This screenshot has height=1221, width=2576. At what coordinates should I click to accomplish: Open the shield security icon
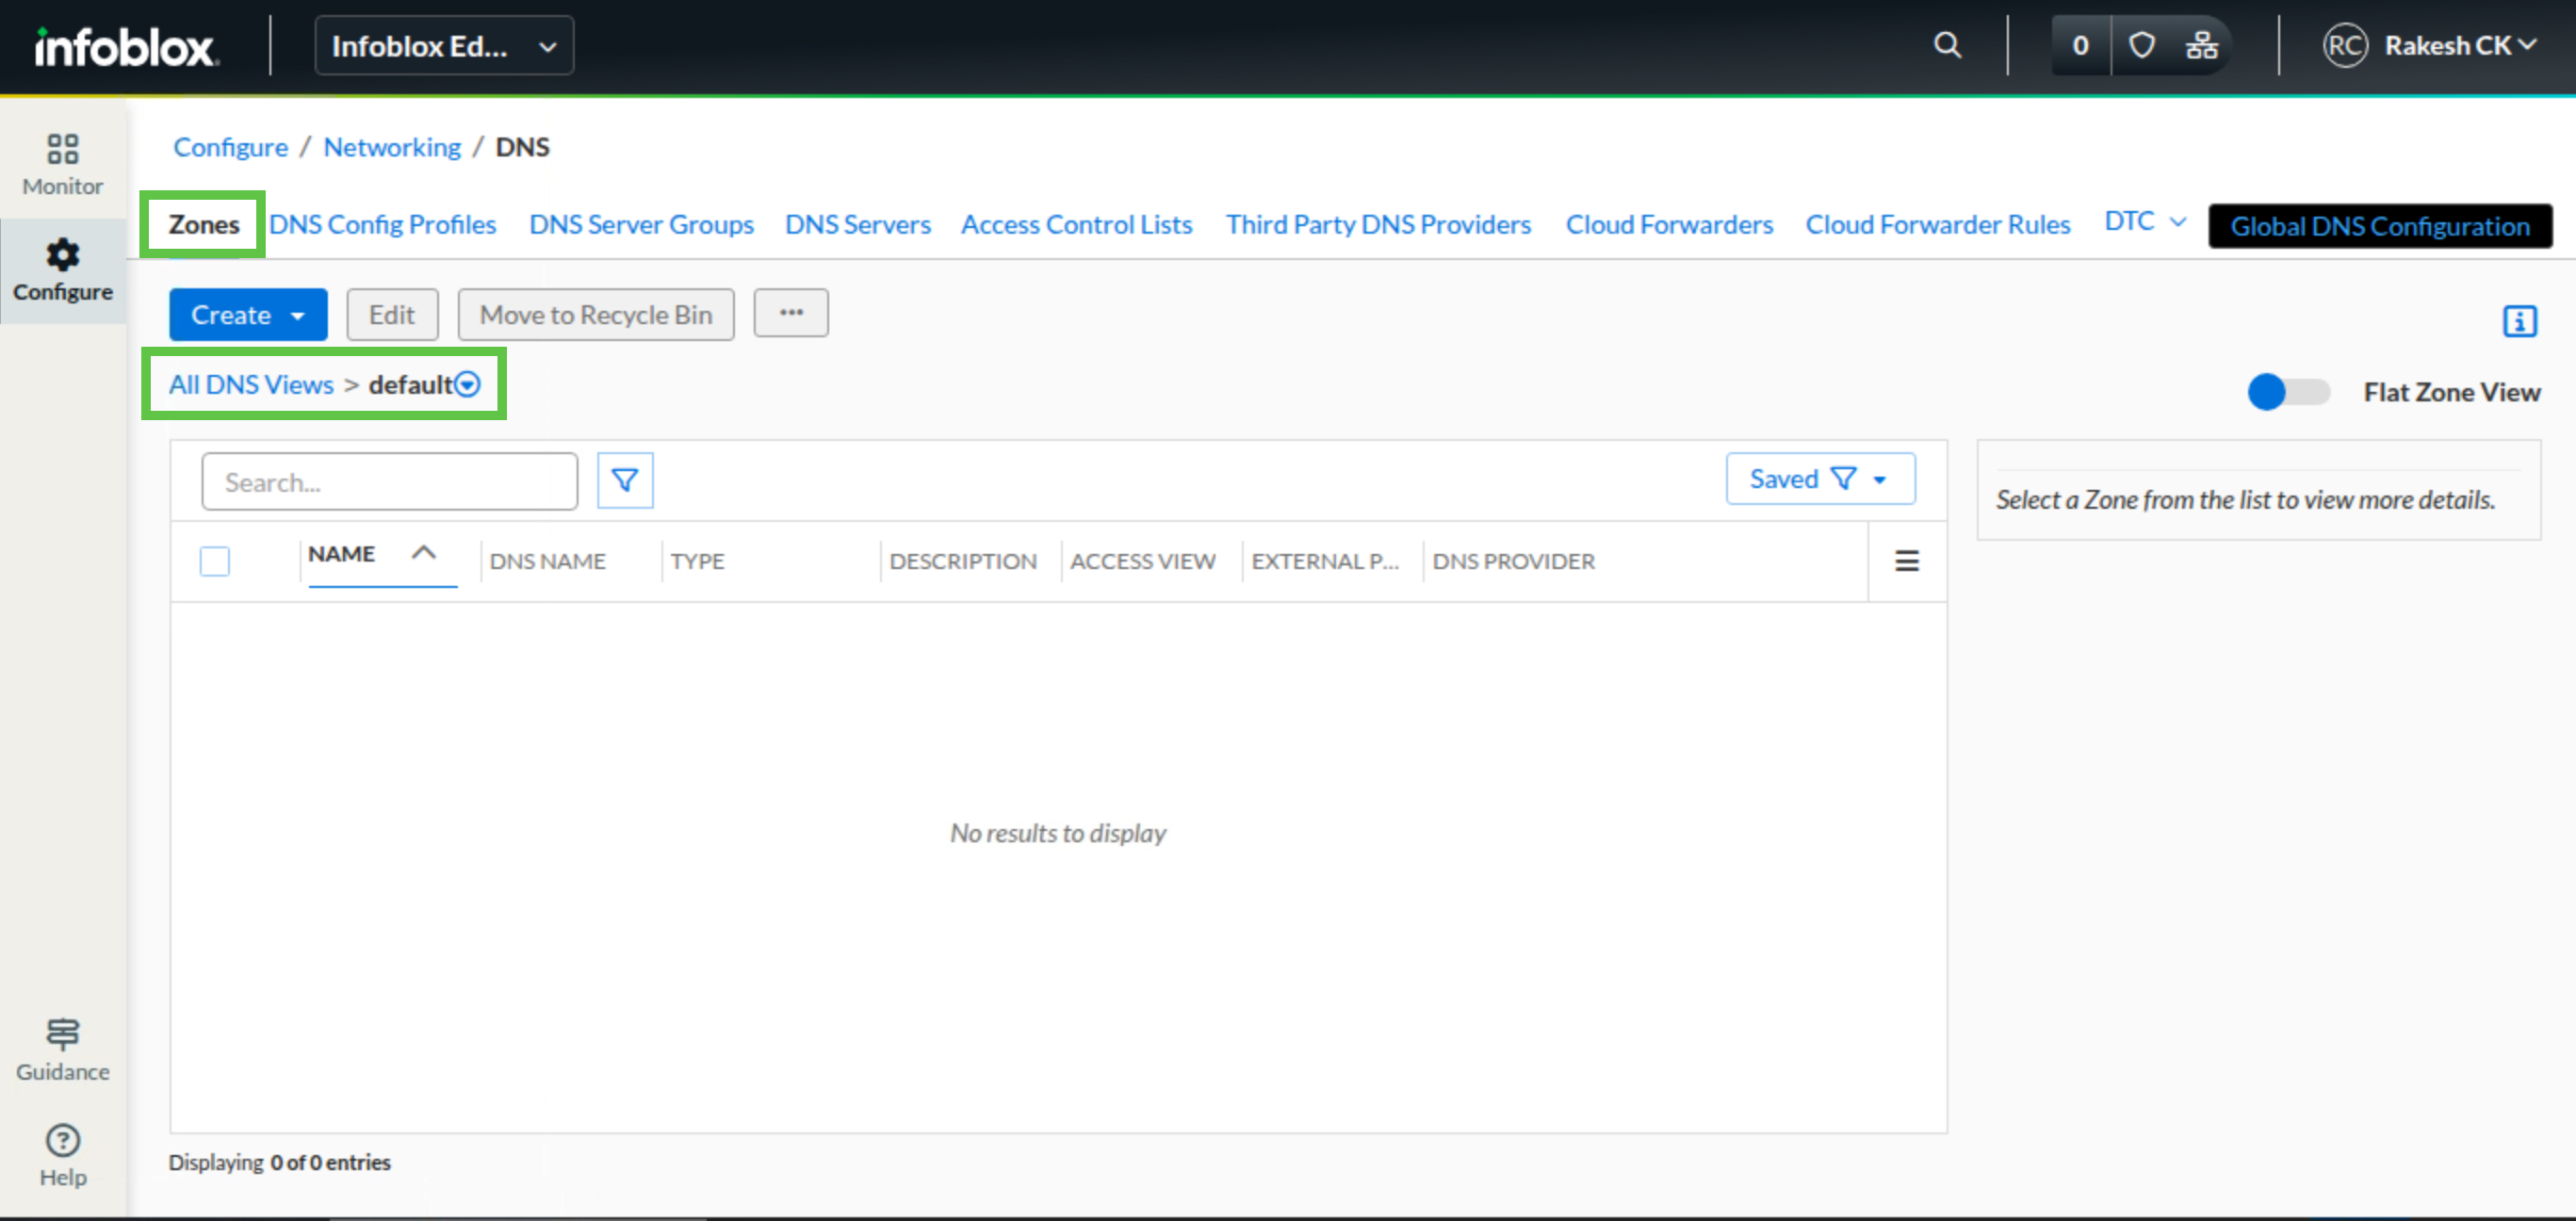[2141, 45]
